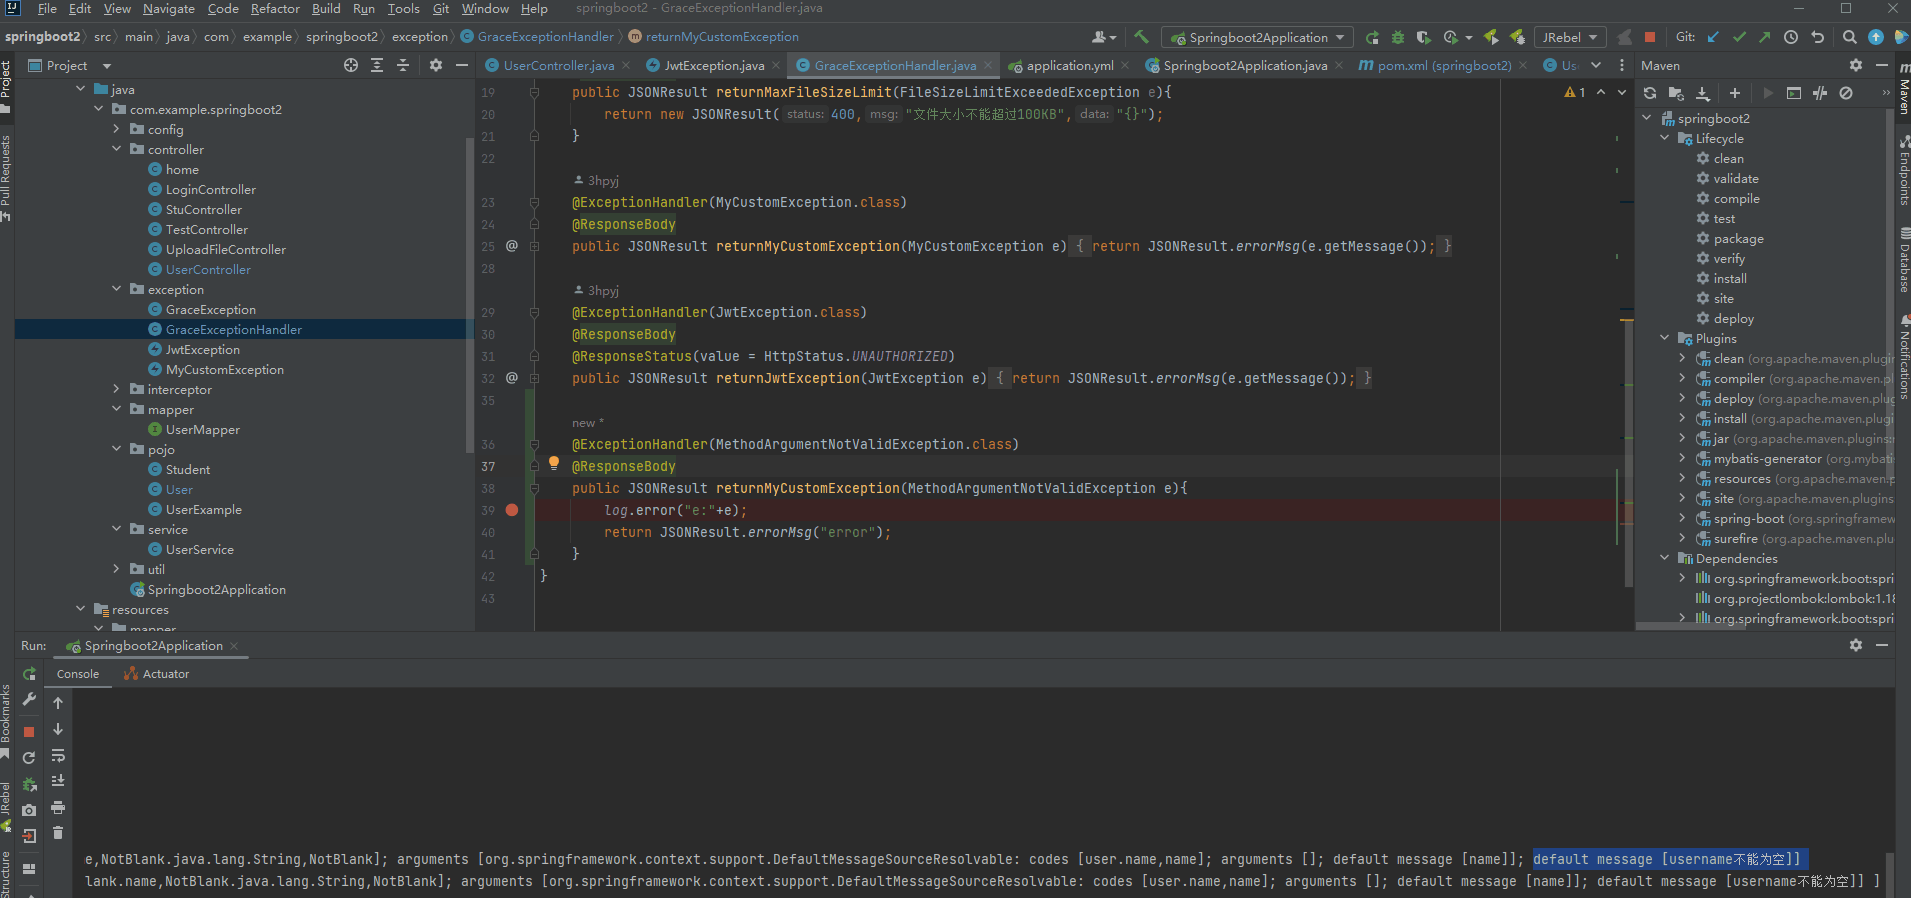The height and width of the screenshot is (898, 1911).
Task: Switch to application.yml editor tab
Action: tap(1070, 65)
